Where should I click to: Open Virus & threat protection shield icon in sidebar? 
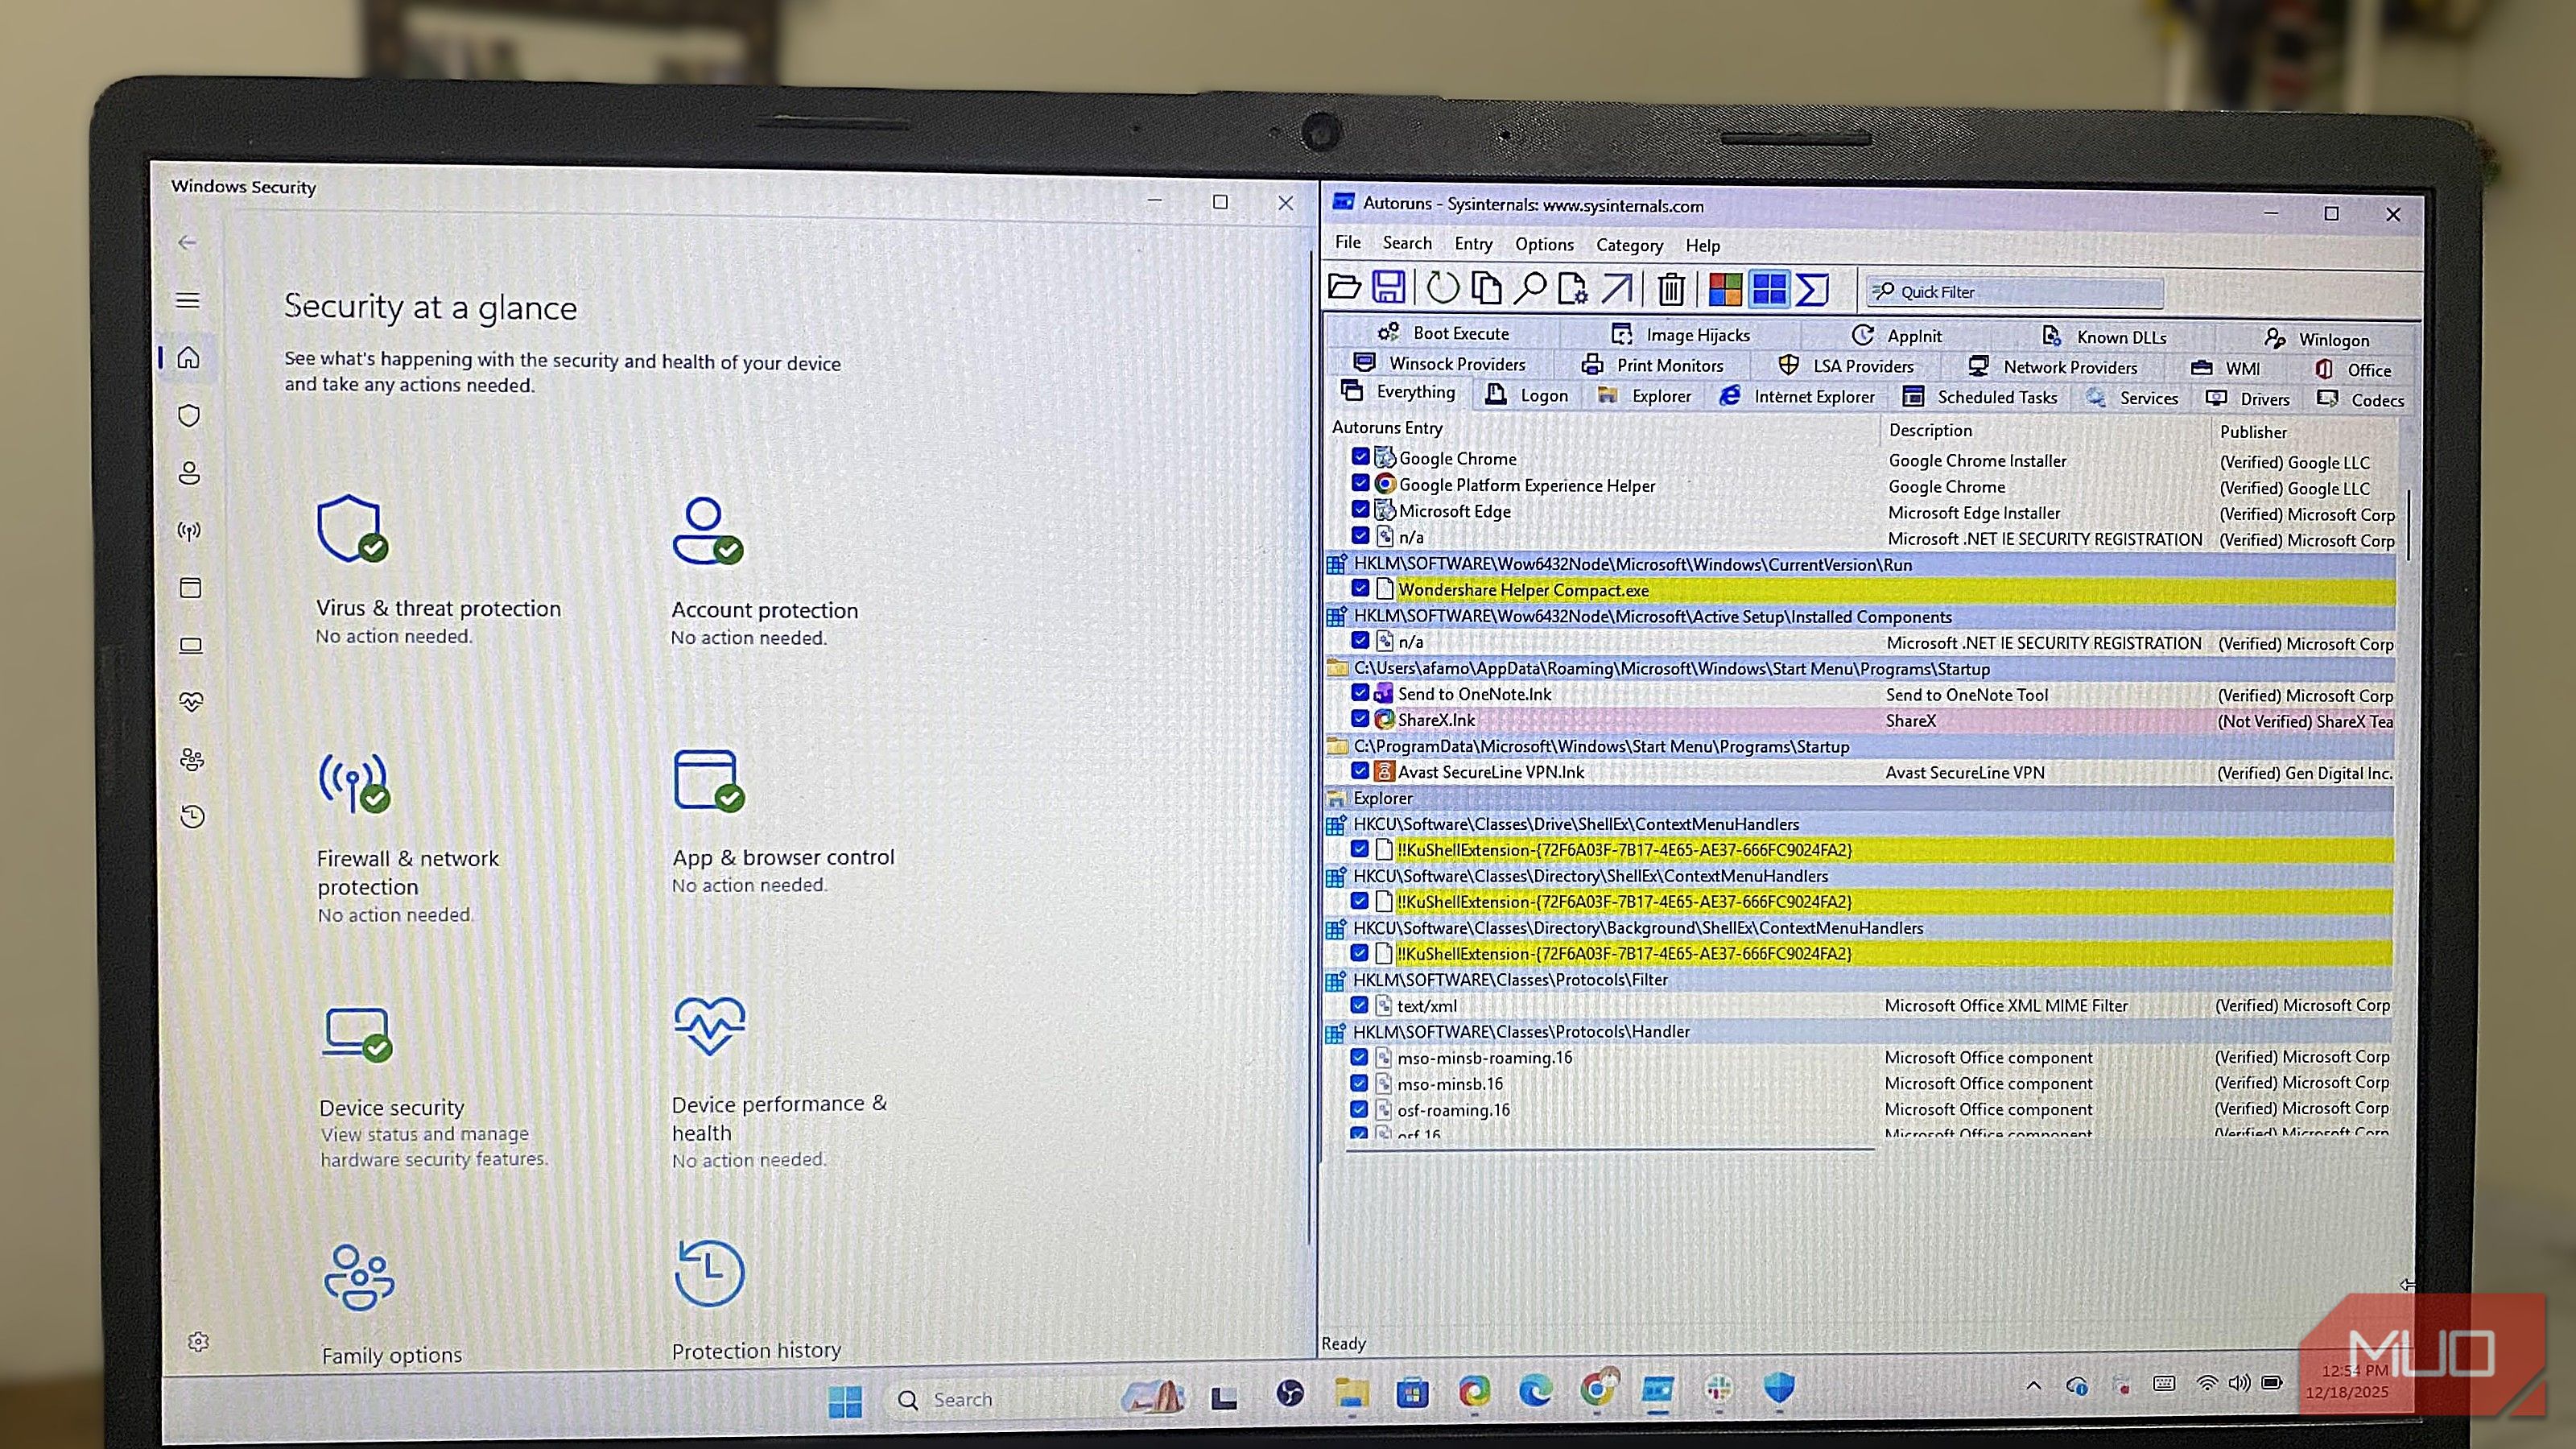click(x=189, y=415)
